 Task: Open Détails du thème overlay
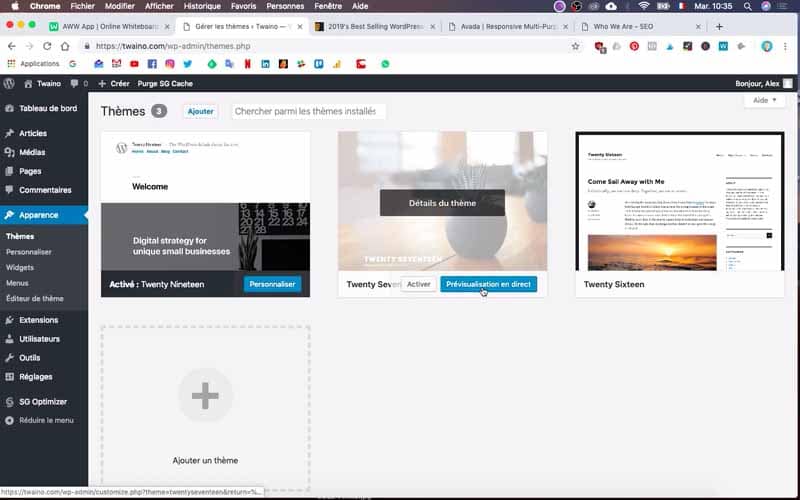click(x=442, y=203)
